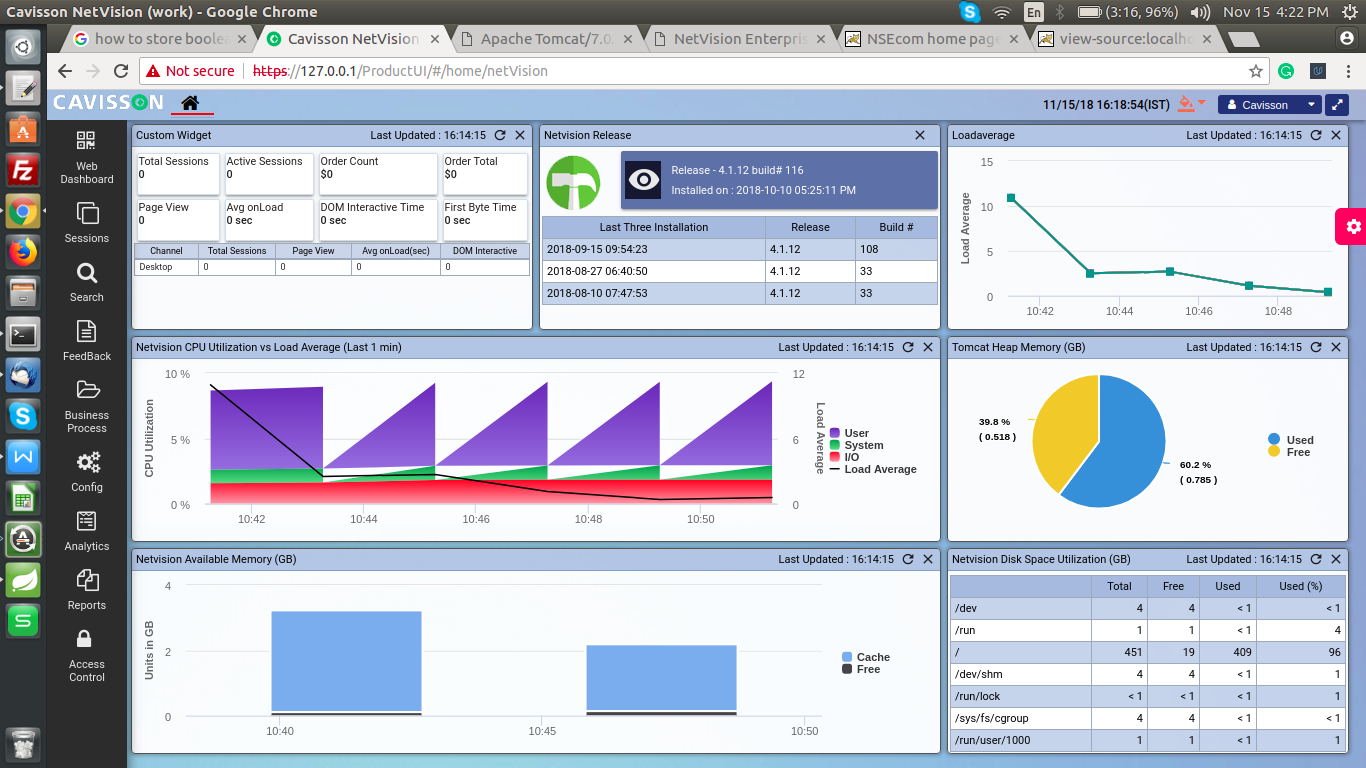Image resolution: width=1366 pixels, height=768 pixels.
Task: Select the 2018-09-15 09:54:23 installation row
Action: tap(740, 249)
